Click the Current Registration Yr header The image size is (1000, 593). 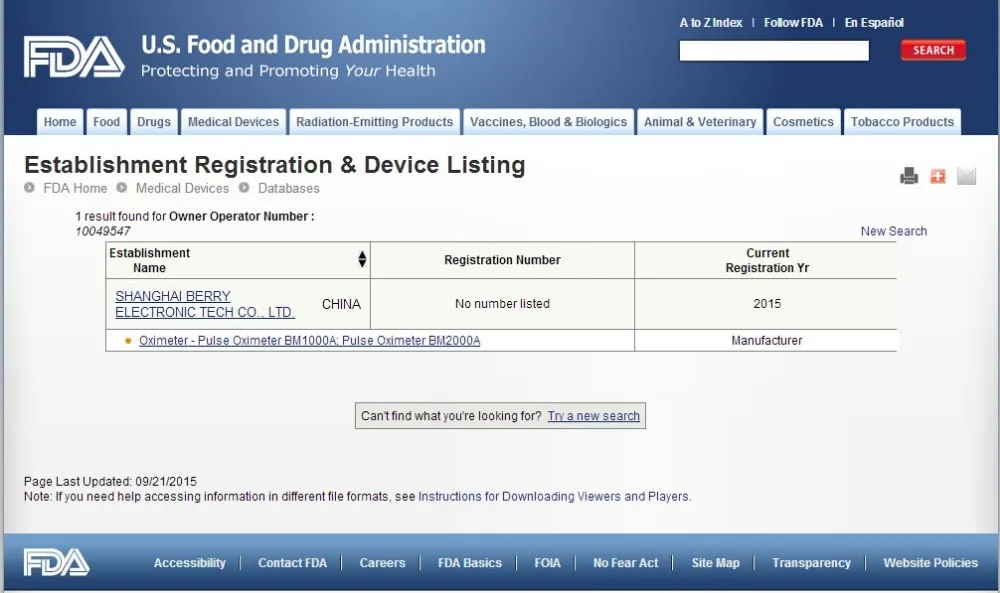[767, 260]
